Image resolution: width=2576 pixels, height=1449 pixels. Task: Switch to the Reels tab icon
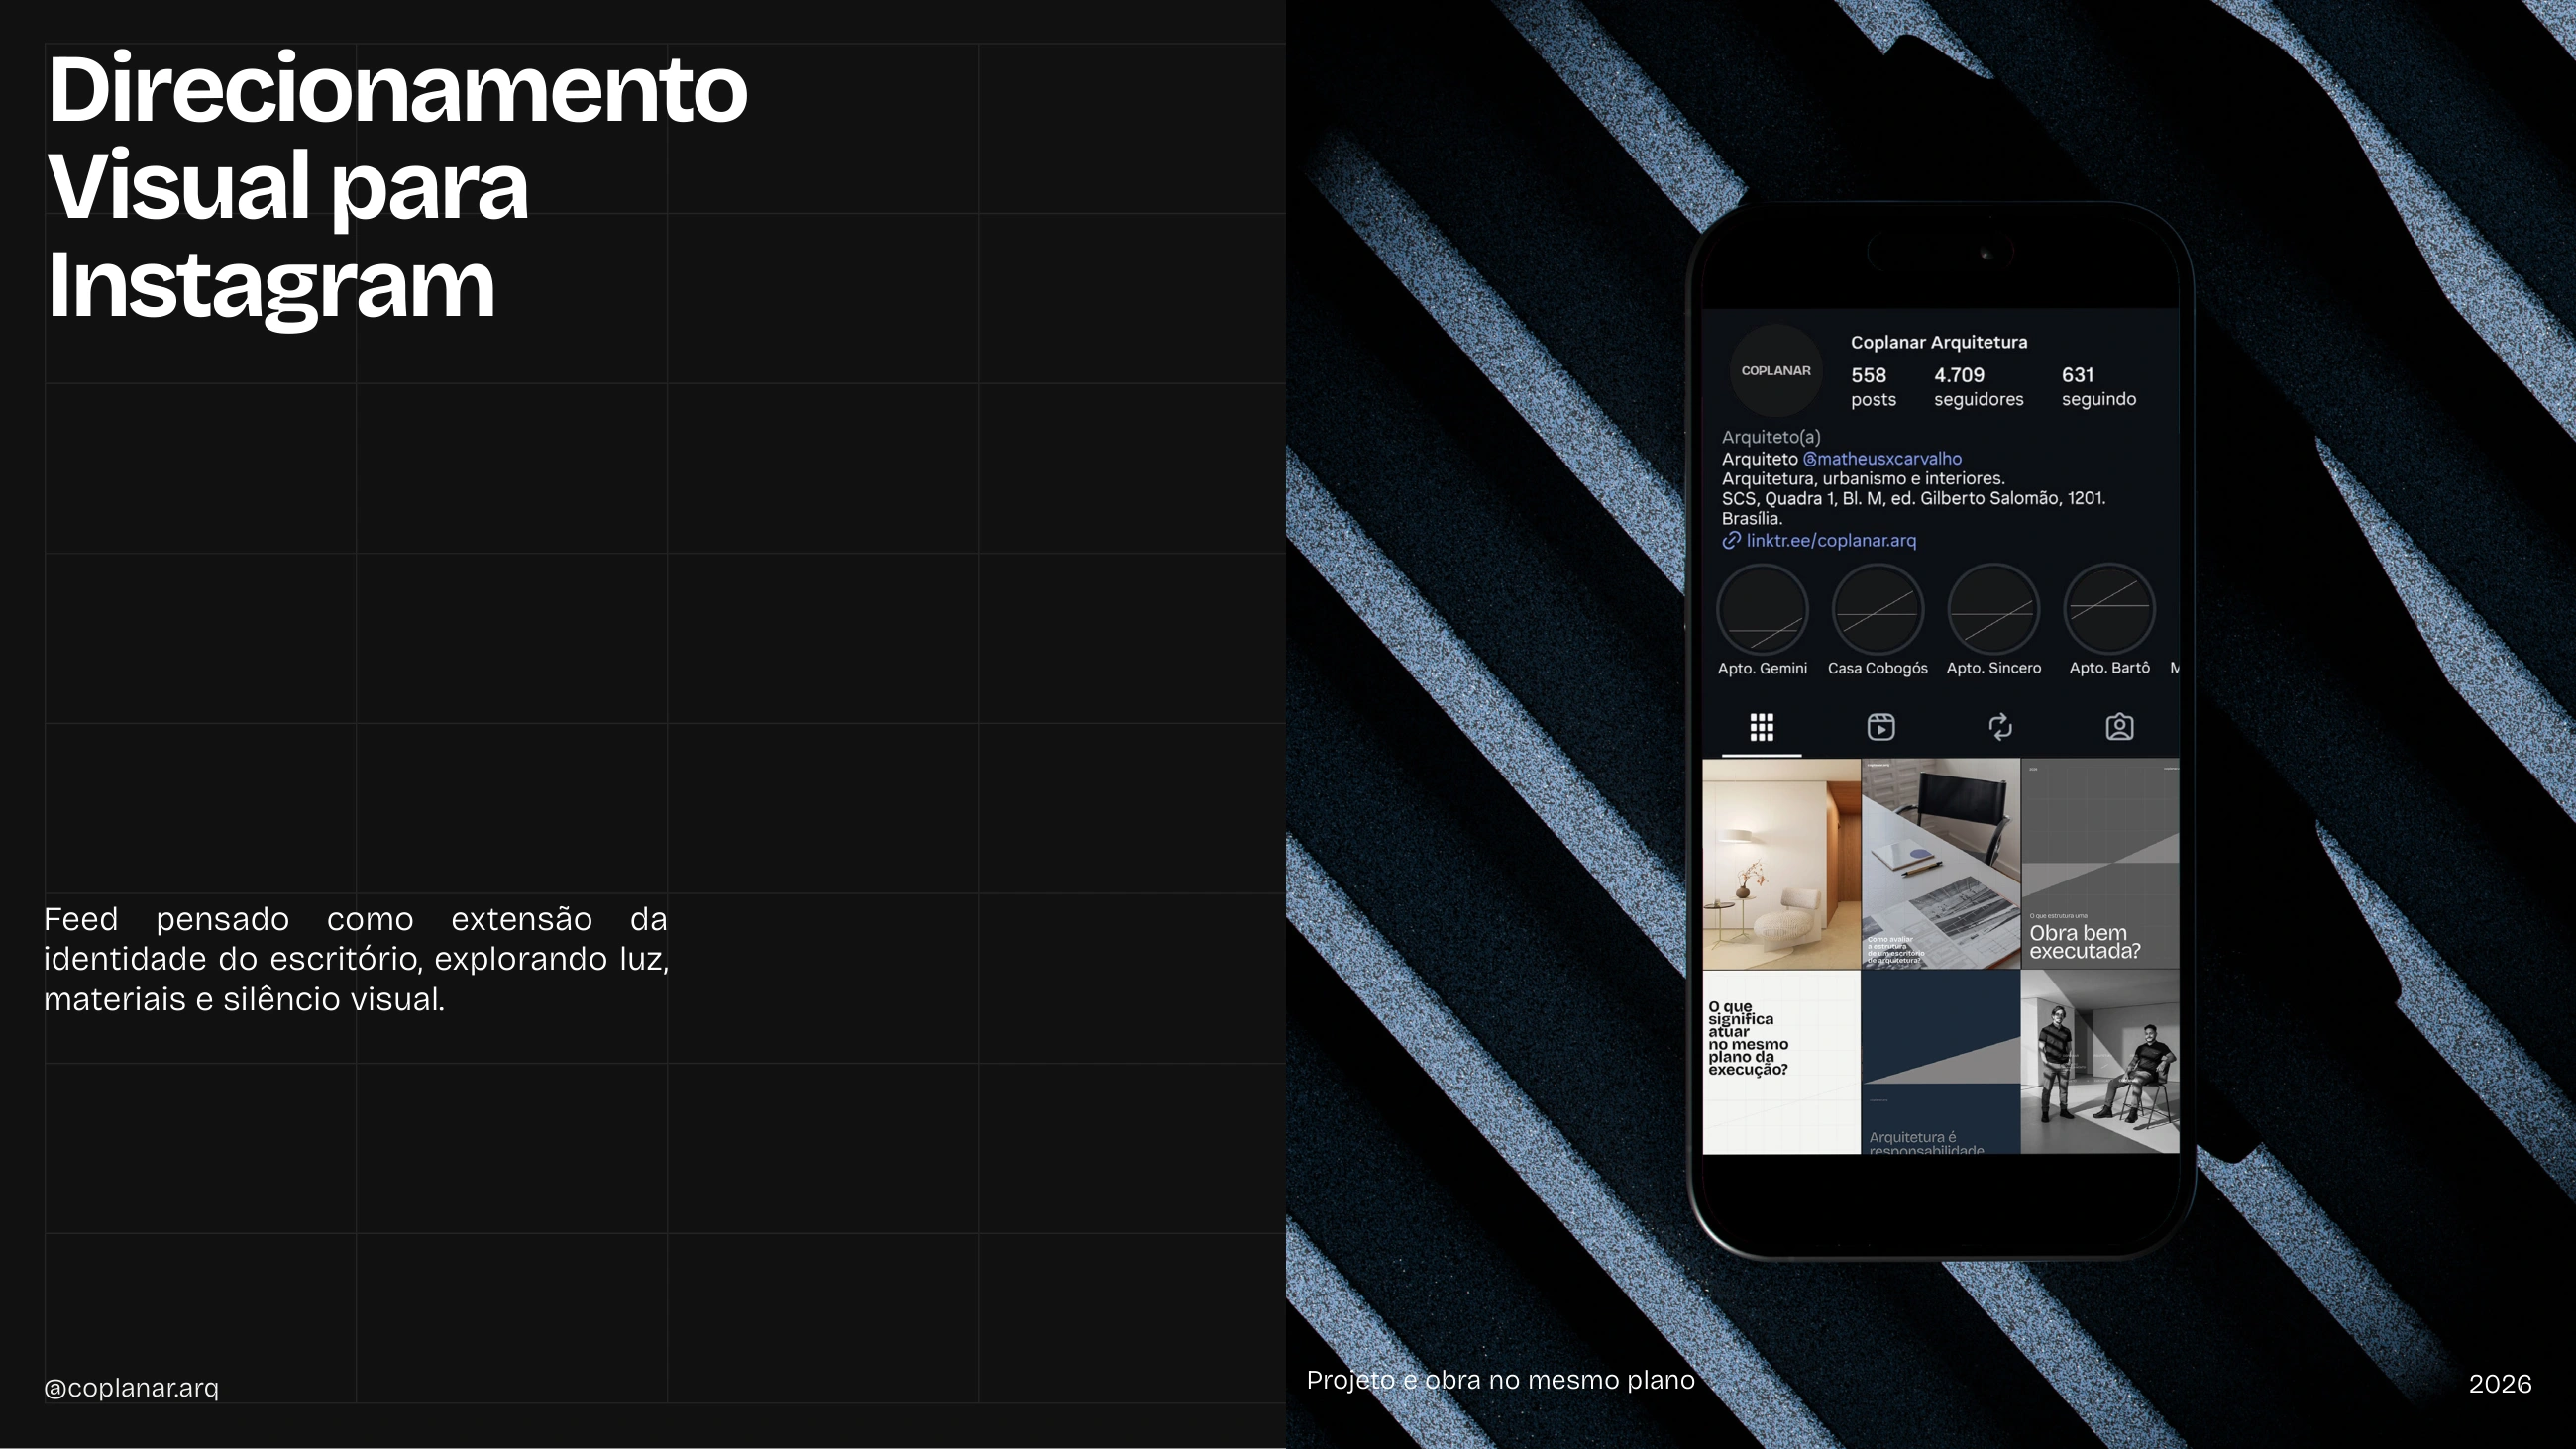click(1881, 727)
